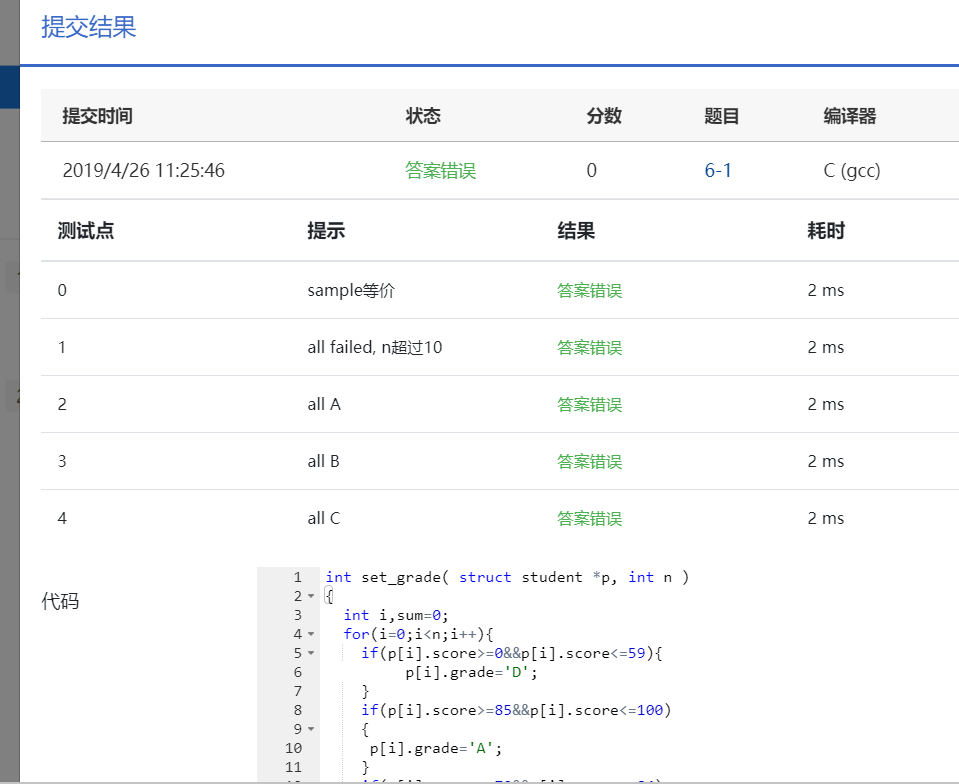Collapse the code fold at line 2
Image resolution: width=959 pixels, height=784 pixels.
(x=310, y=596)
